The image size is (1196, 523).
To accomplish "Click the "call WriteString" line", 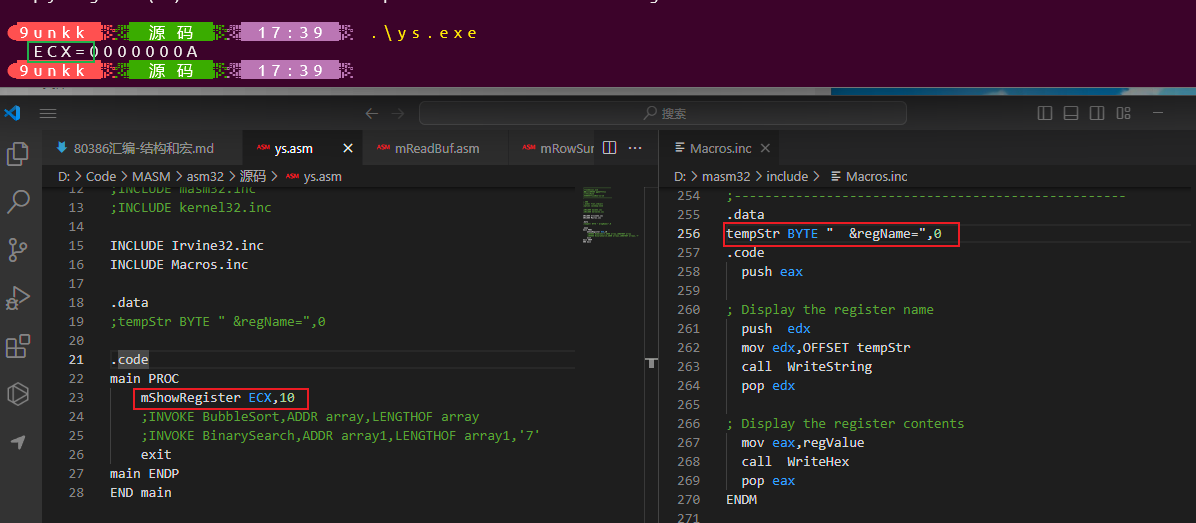I will (806, 367).
